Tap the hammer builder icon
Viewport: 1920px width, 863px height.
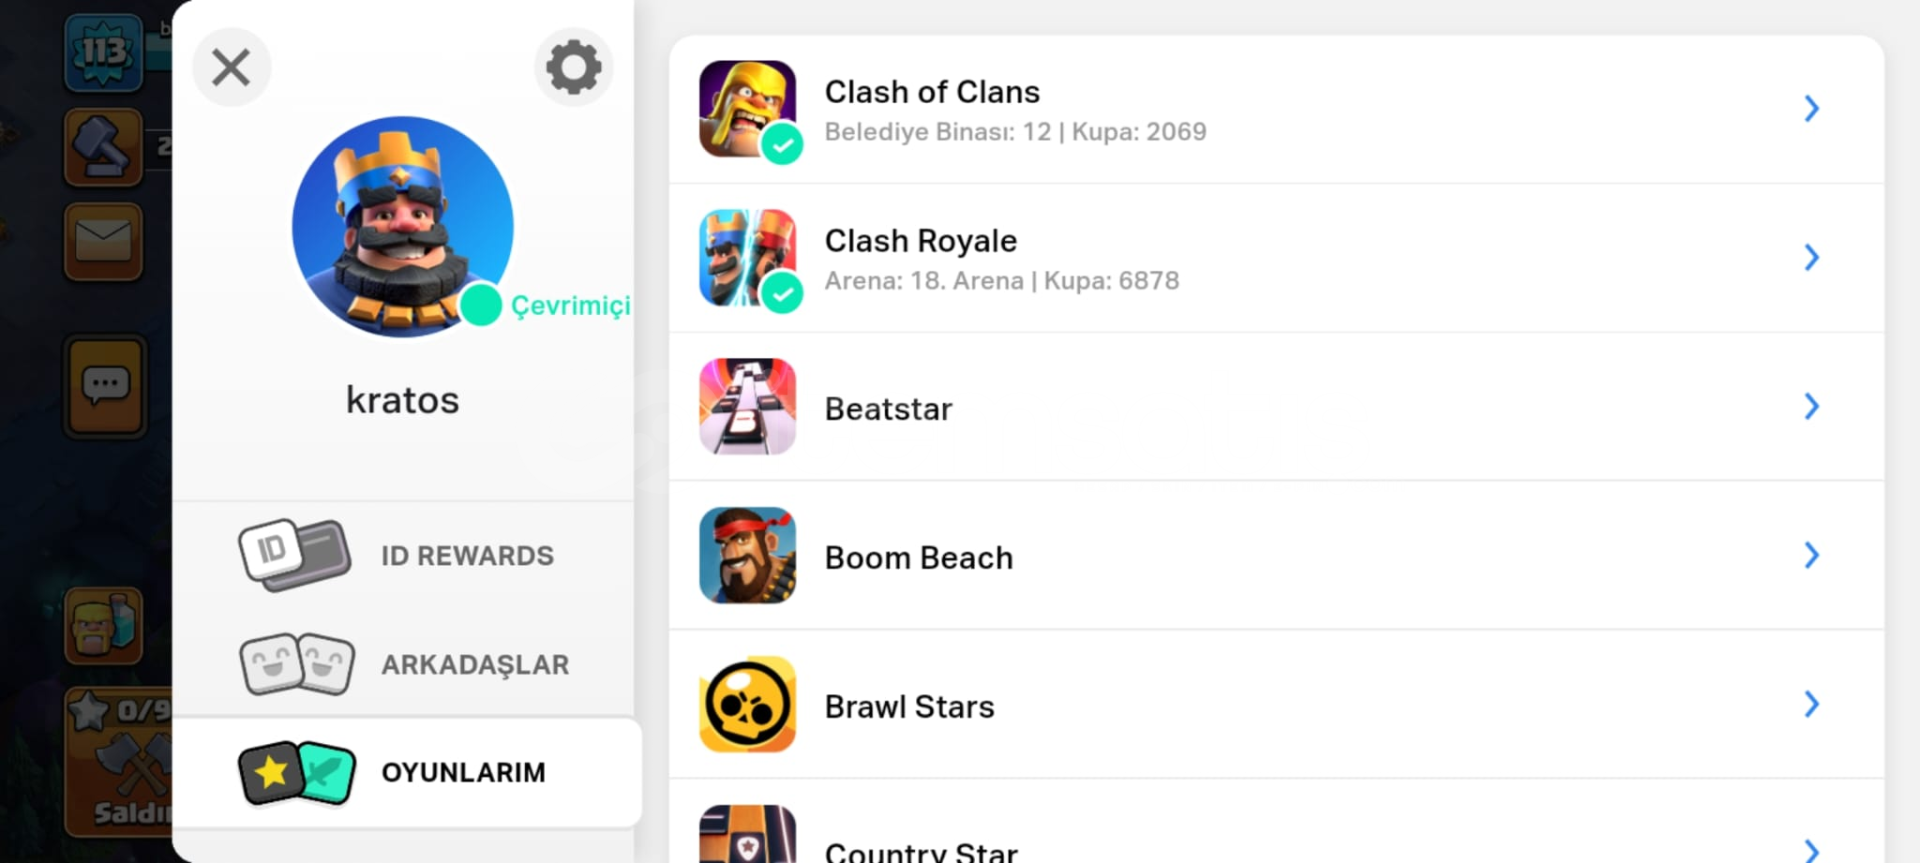pyautogui.click(x=103, y=148)
